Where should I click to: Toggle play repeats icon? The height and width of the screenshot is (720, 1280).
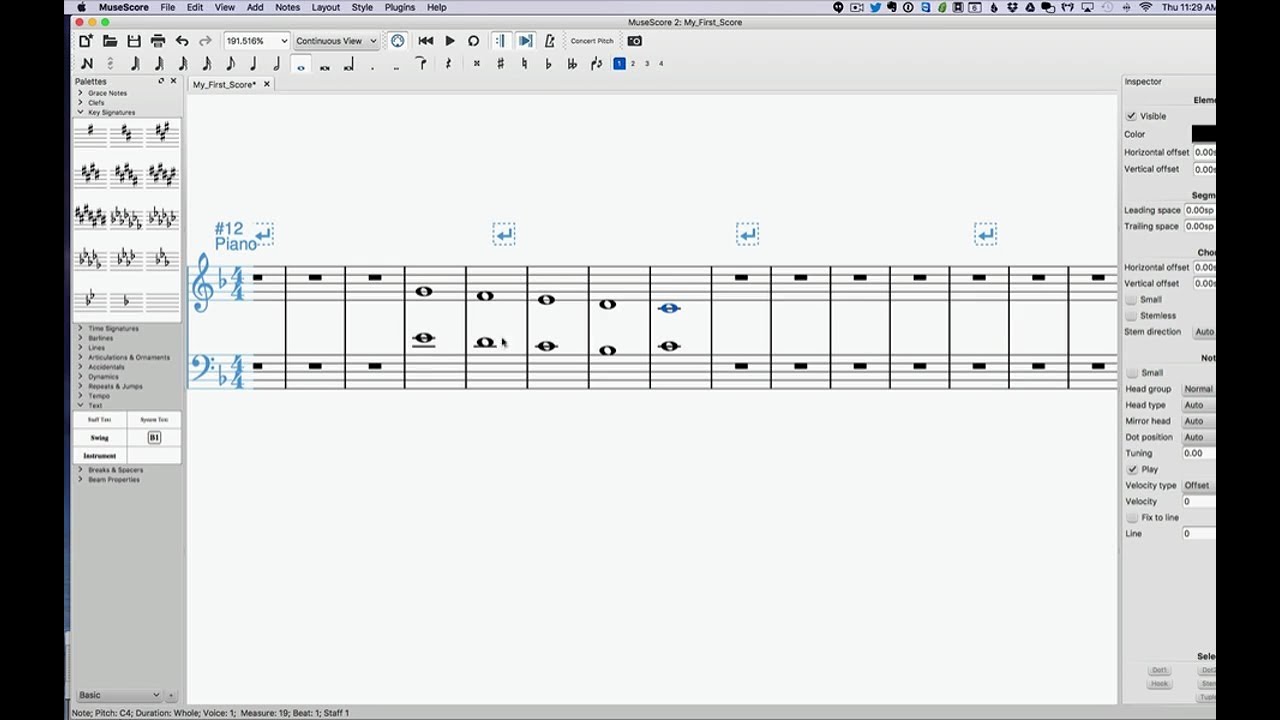tap(500, 41)
